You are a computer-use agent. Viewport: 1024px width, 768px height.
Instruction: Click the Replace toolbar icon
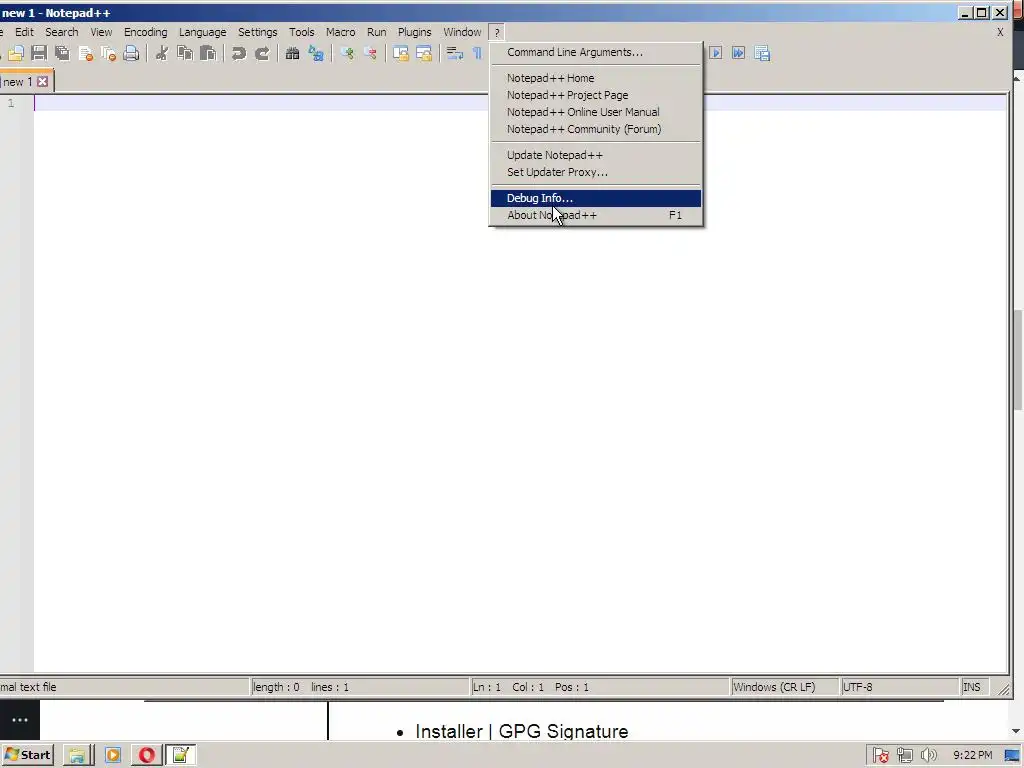pos(316,54)
